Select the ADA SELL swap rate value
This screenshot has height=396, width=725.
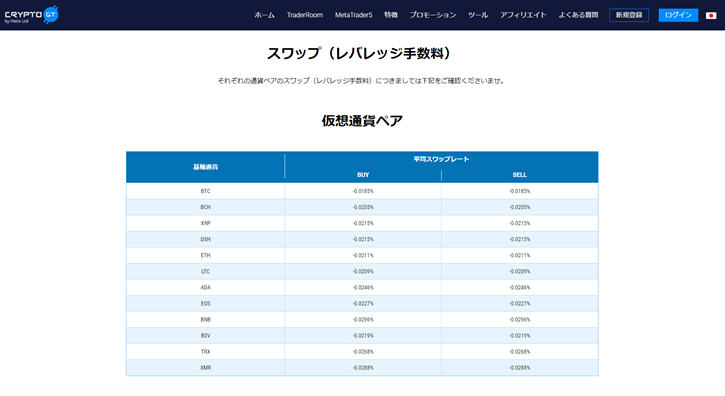tap(520, 287)
